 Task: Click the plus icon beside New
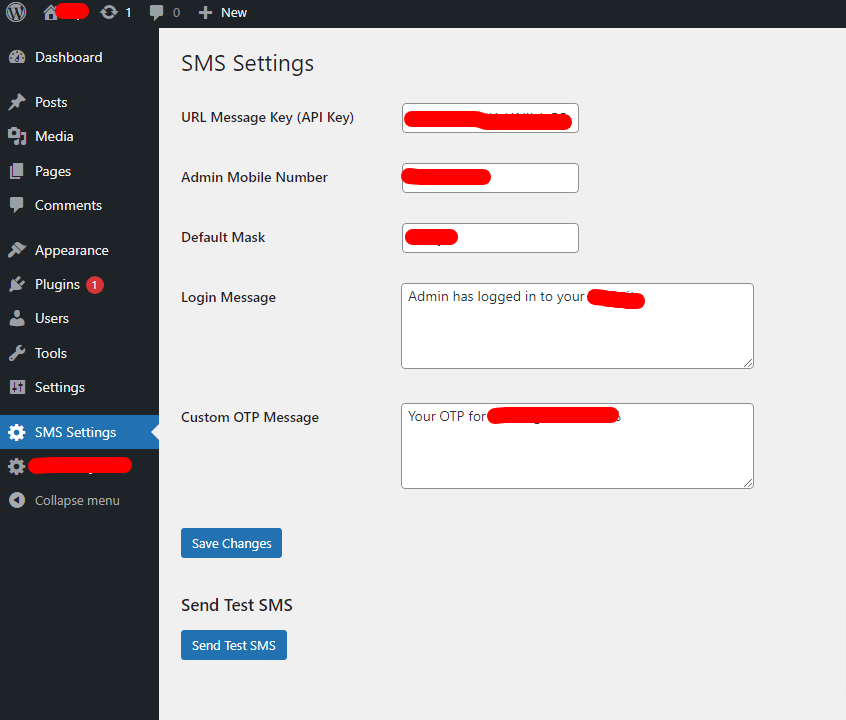[205, 12]
